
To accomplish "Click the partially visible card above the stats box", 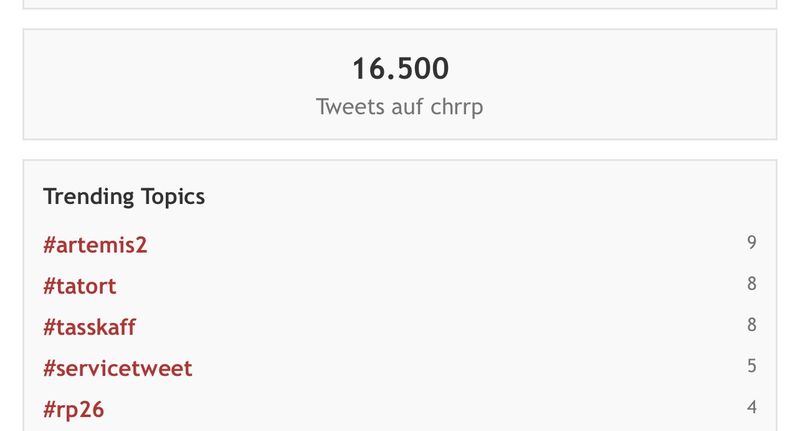I will pyautogui.click(x=400, y=4).
